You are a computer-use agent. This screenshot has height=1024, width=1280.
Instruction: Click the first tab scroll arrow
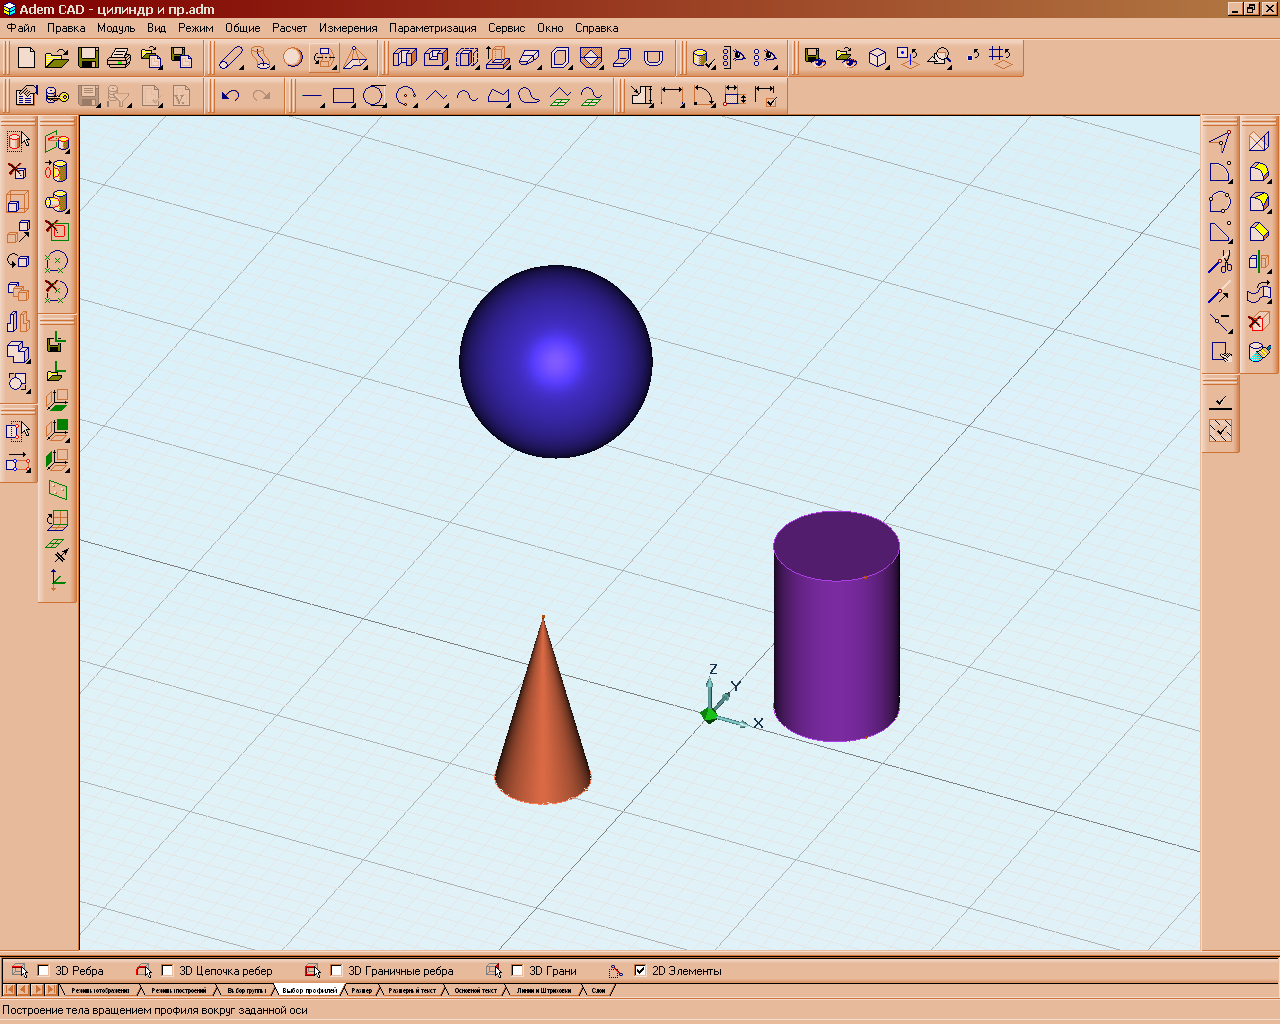point(11,990)
